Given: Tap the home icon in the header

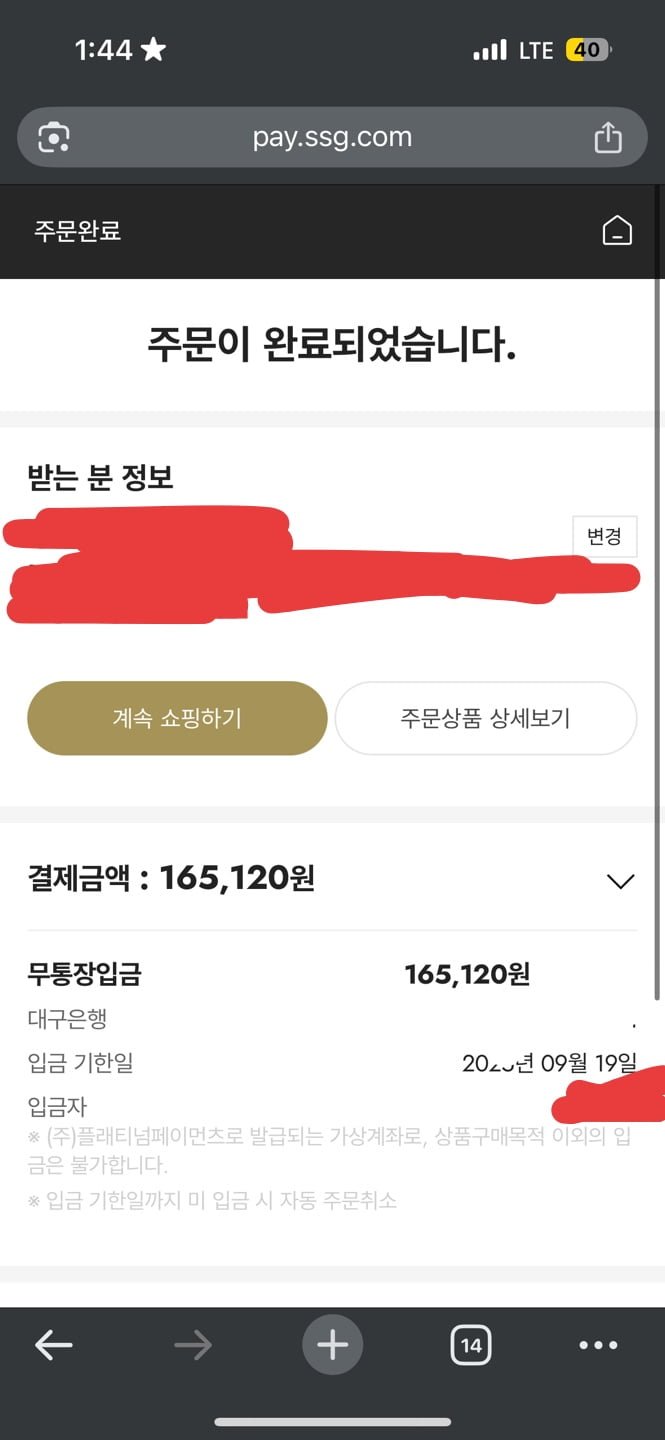Looking at the screenshot, I should click(617, 231).
